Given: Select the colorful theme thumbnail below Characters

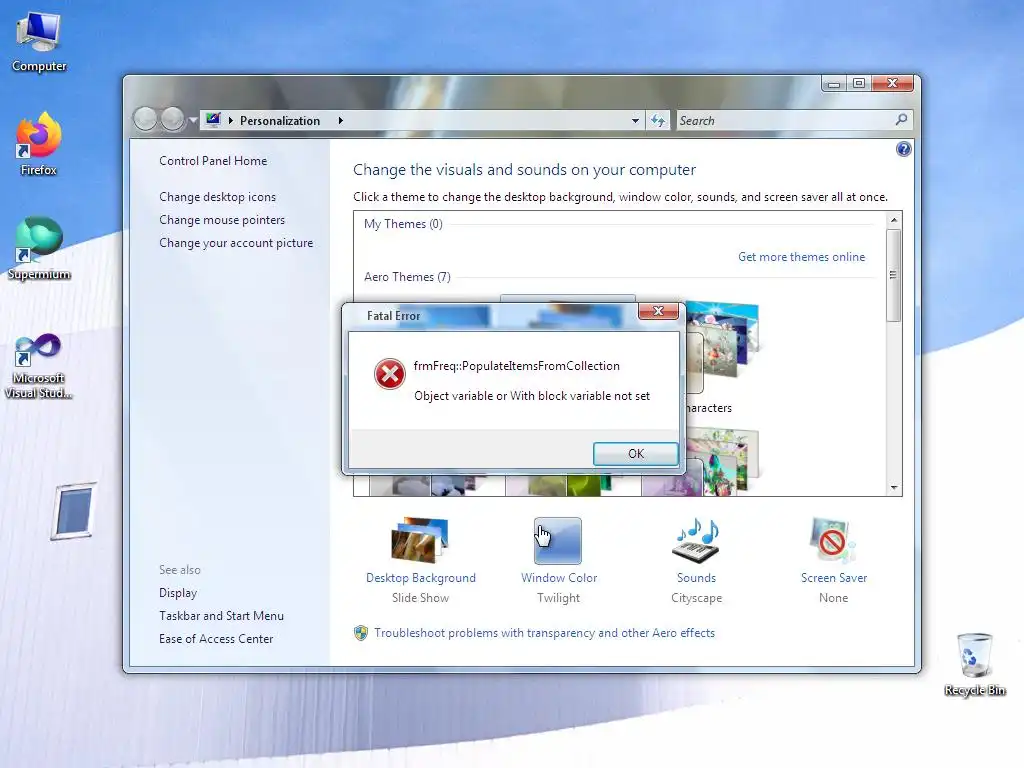Looking at the screenshot, I should [722, 460].
